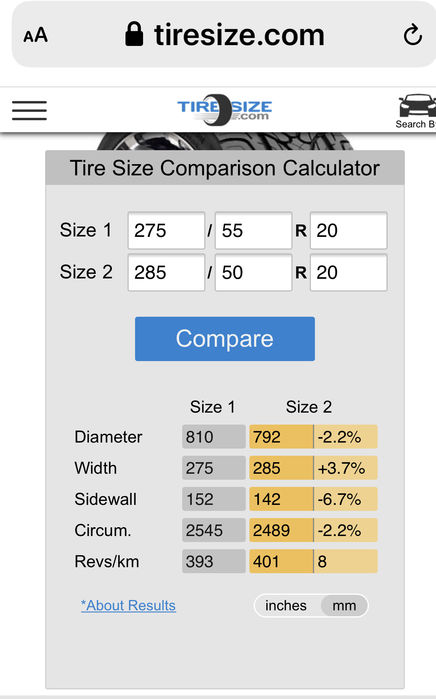
Task: Tap the tiresize.com address bar URL
Action: [x=239, y=35]
